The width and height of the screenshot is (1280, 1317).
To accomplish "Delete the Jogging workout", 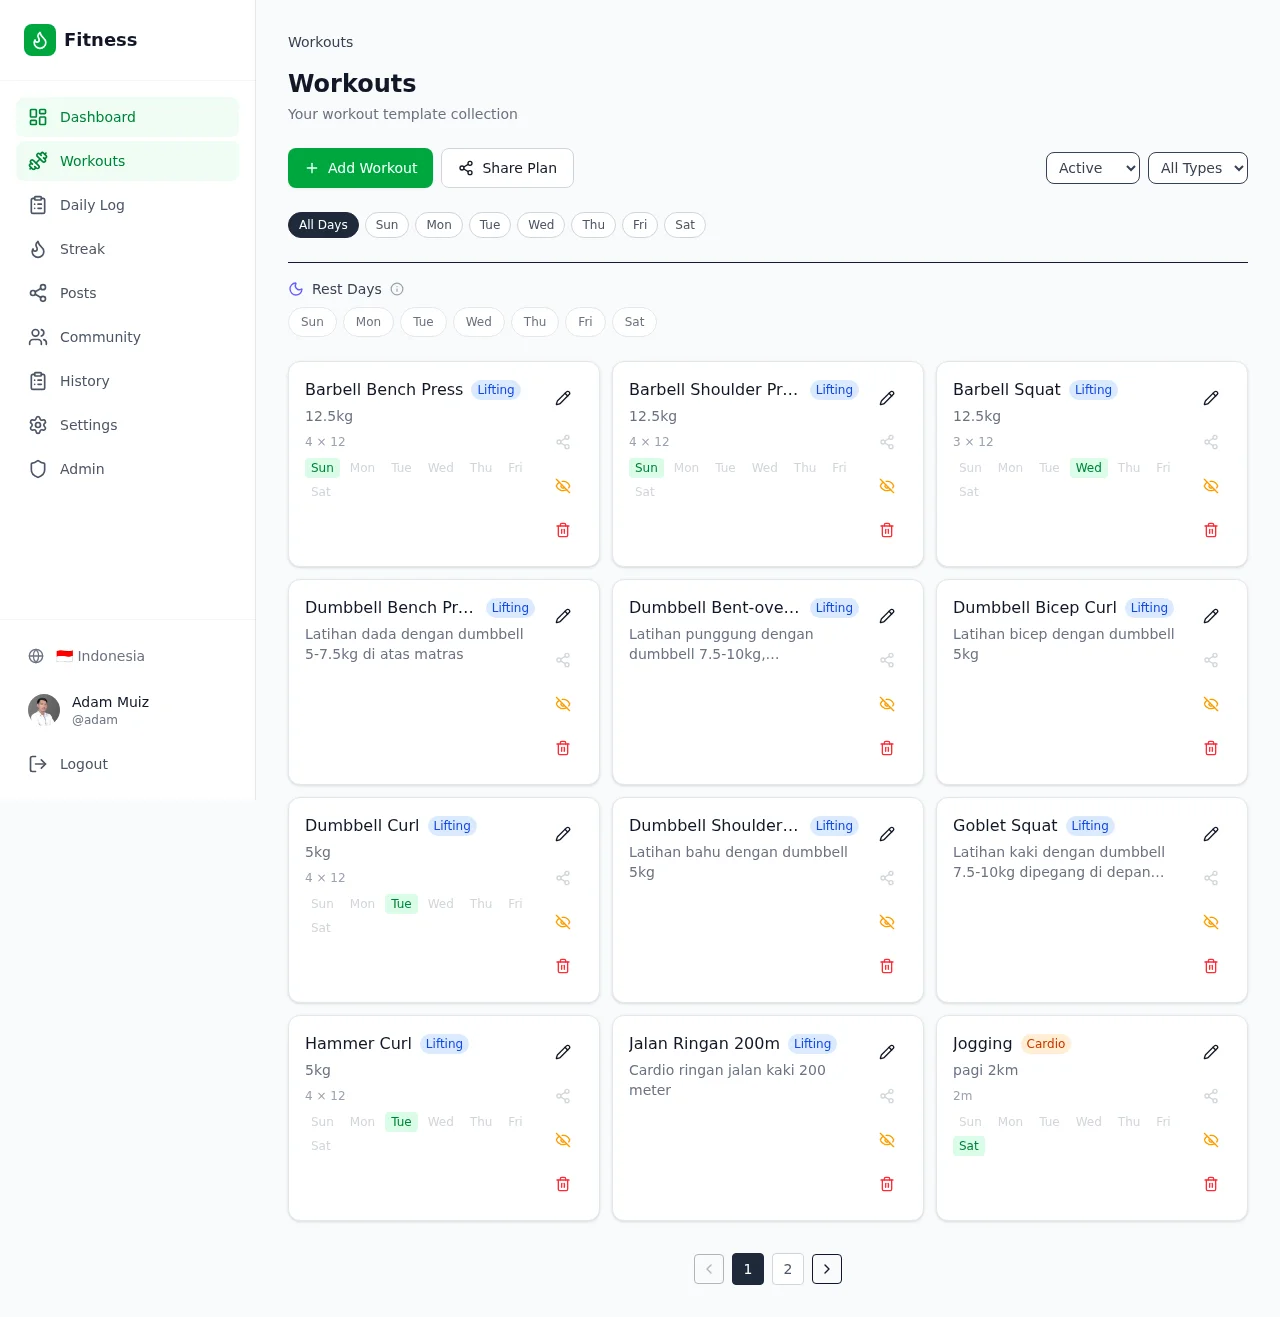I will (1211, 1184).
